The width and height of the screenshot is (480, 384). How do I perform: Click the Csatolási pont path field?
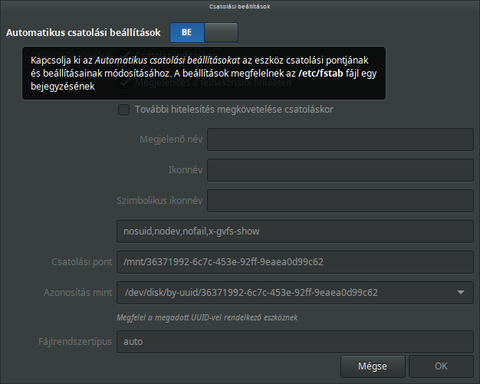point(295,262)
